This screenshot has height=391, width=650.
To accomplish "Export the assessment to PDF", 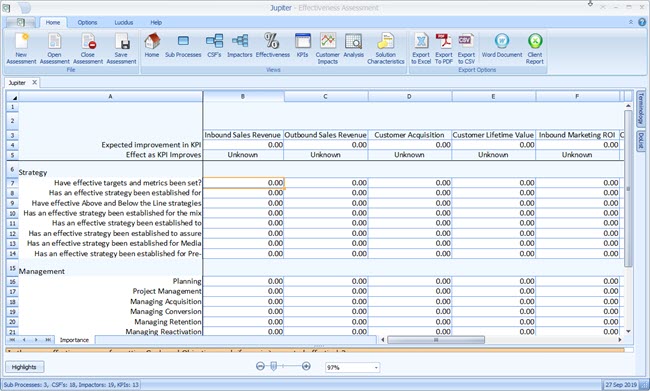I will pyautogui.click(x=444, y=49).
